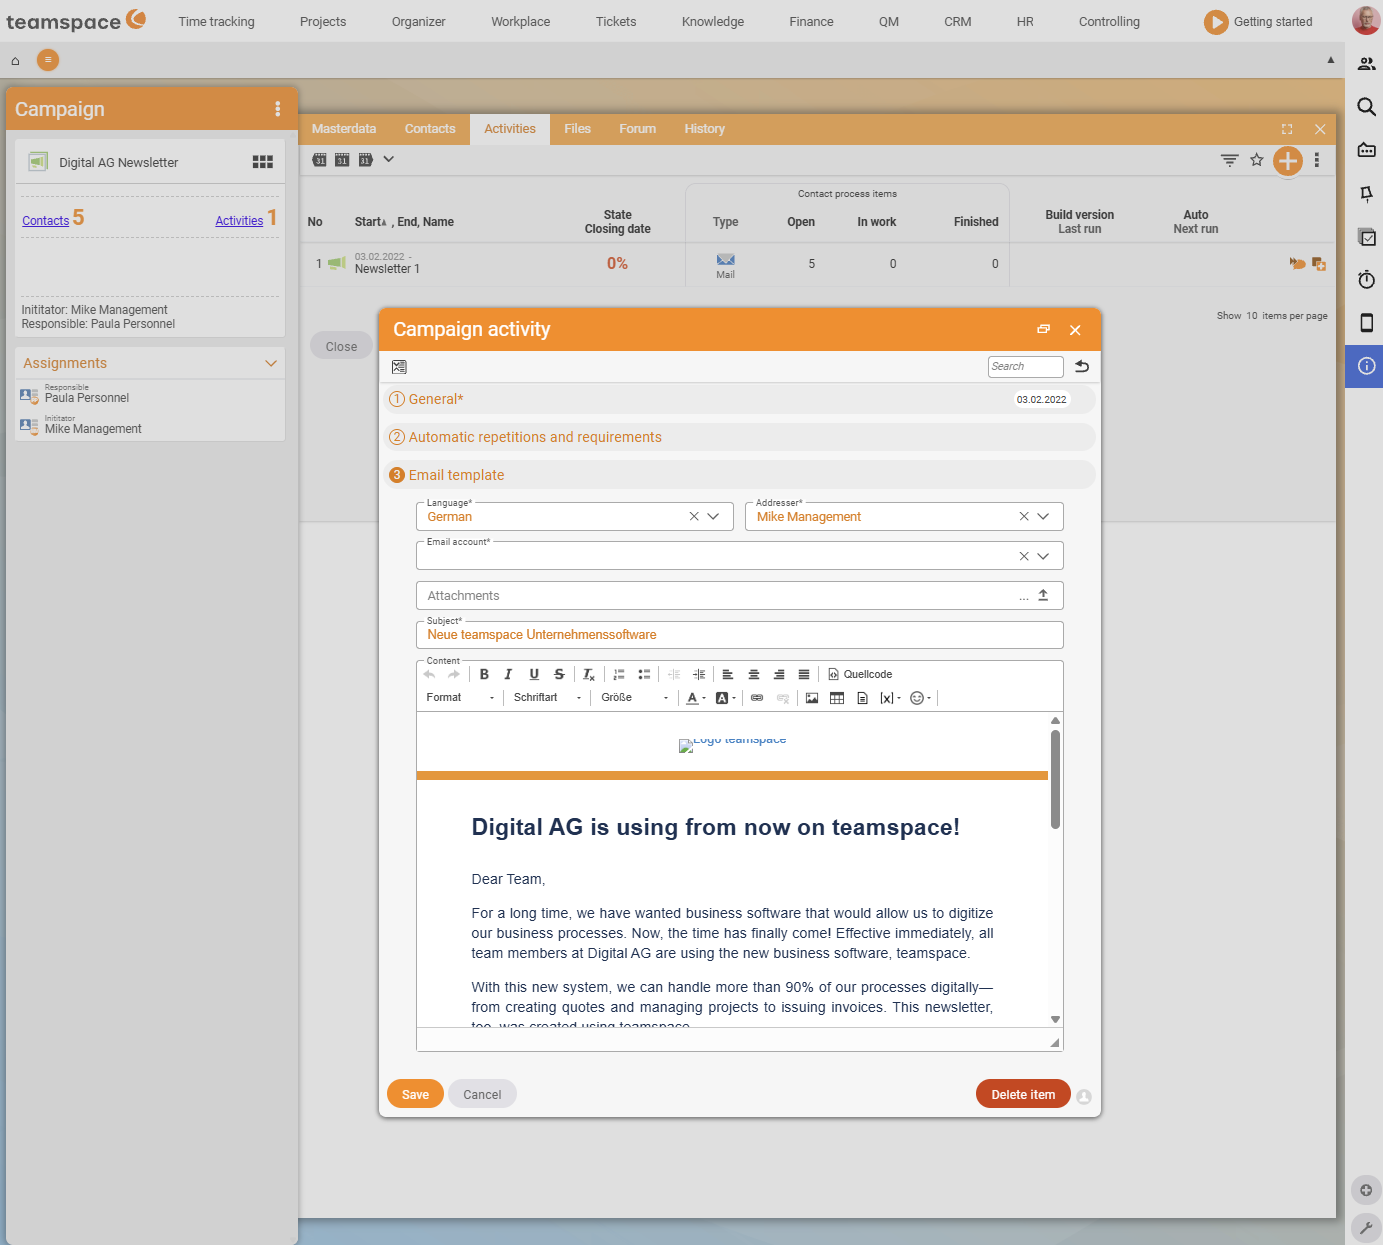Switch to the History tab
Screen dimensions: 1383x1245
pos(704,129)
